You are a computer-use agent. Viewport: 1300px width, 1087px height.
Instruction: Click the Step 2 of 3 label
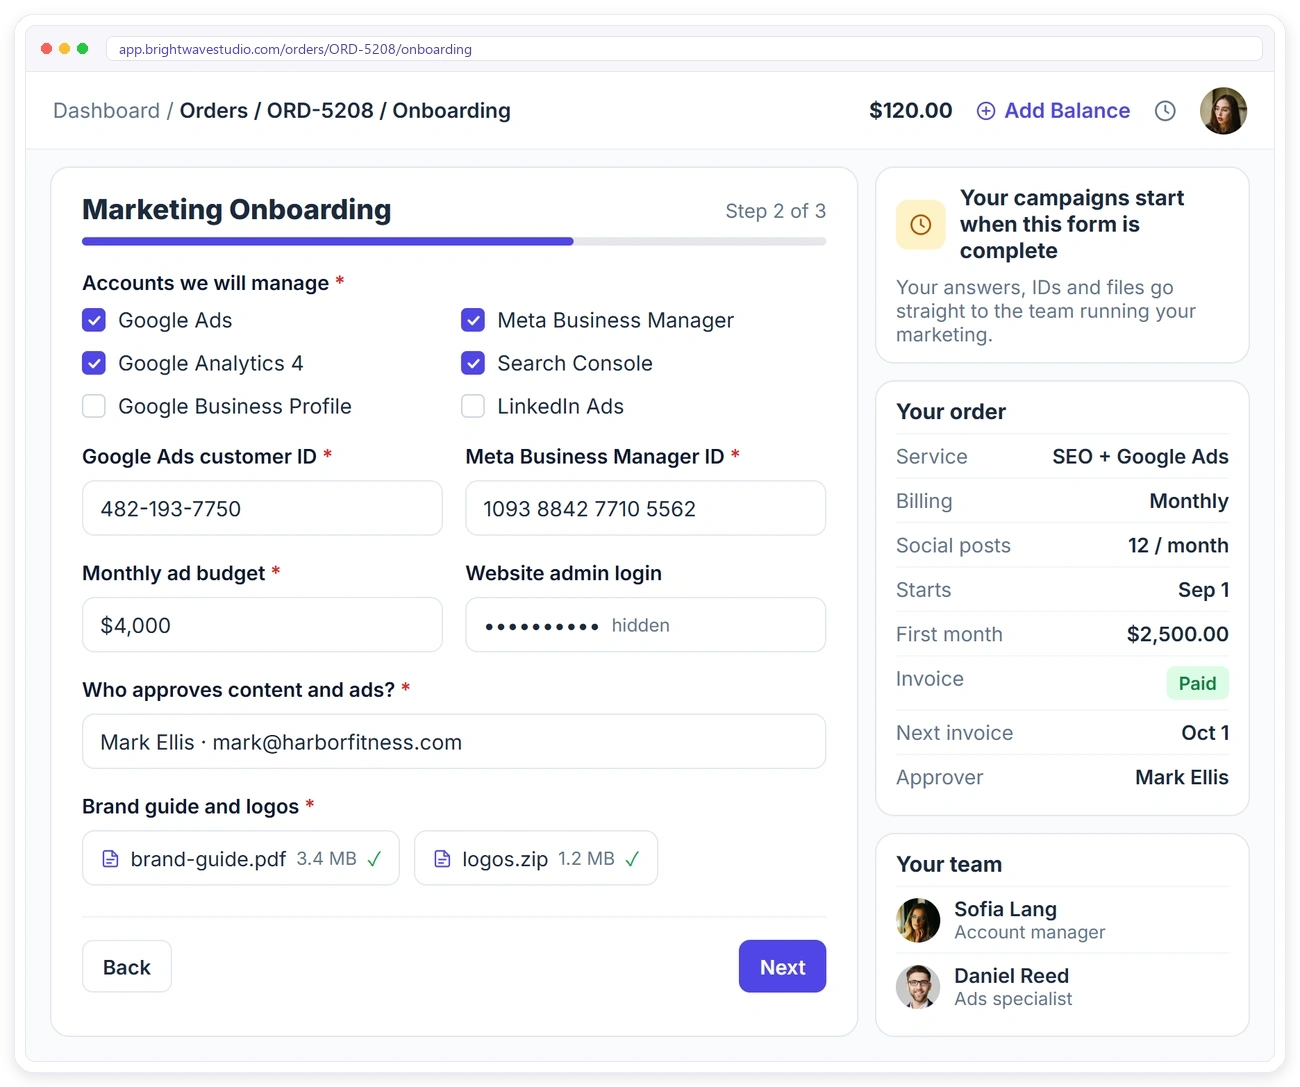[776, 211]
